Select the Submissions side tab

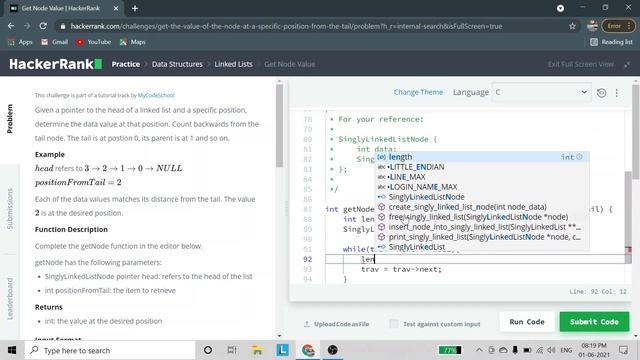click(x=10, y=209)
